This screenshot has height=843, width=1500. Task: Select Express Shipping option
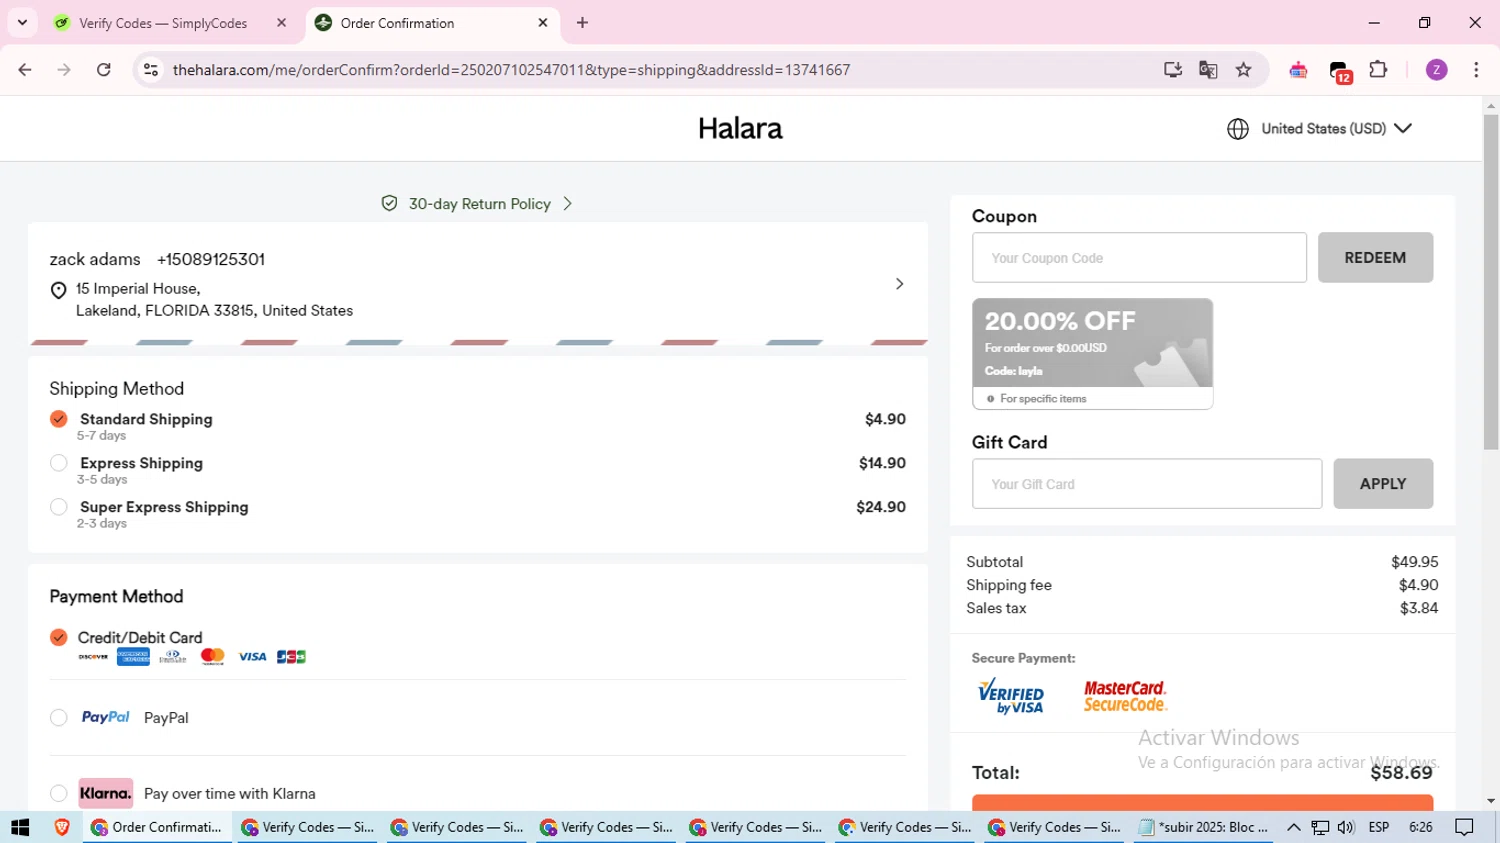pyautogui.click(x=59, y=463)
